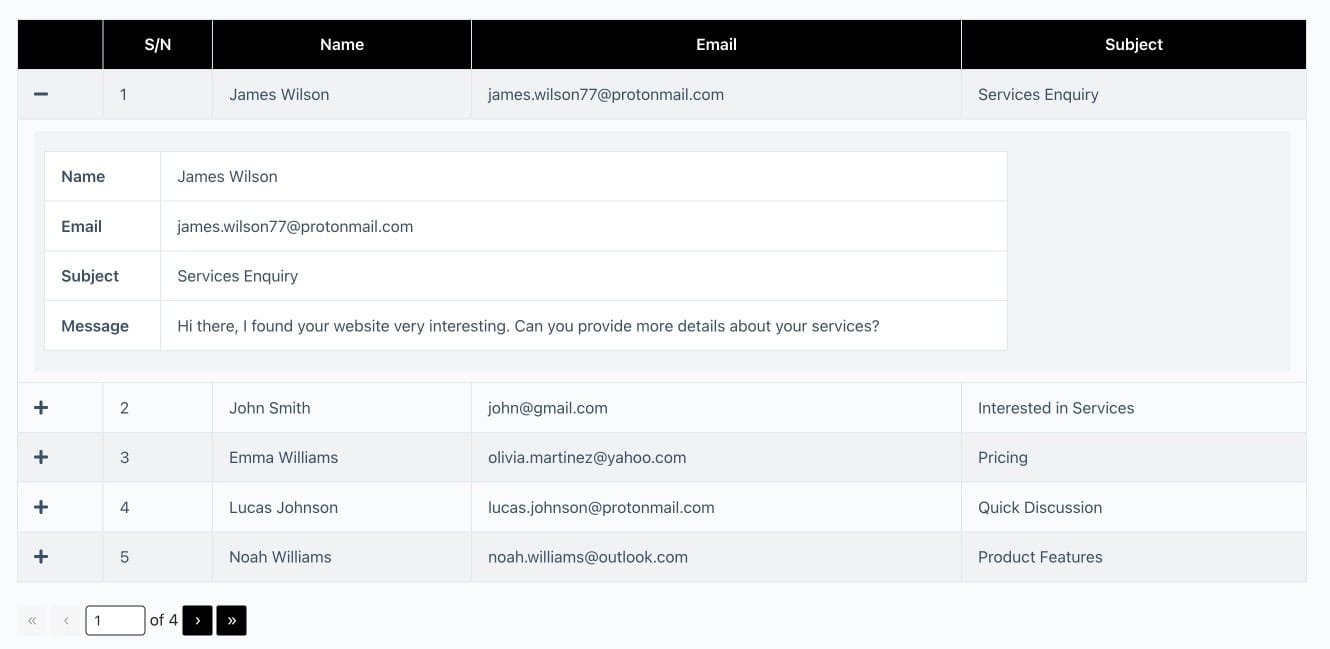Image resolution: width=1330 pixels, height=649 pixels.
Task: Click the John Smith name cell
Action: coord(342,408)
